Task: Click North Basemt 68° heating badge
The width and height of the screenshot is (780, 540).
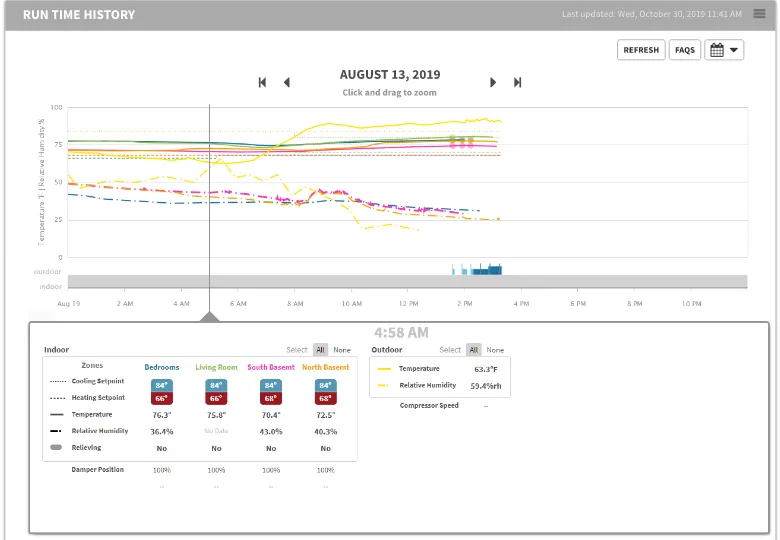Action: (326, 398)
